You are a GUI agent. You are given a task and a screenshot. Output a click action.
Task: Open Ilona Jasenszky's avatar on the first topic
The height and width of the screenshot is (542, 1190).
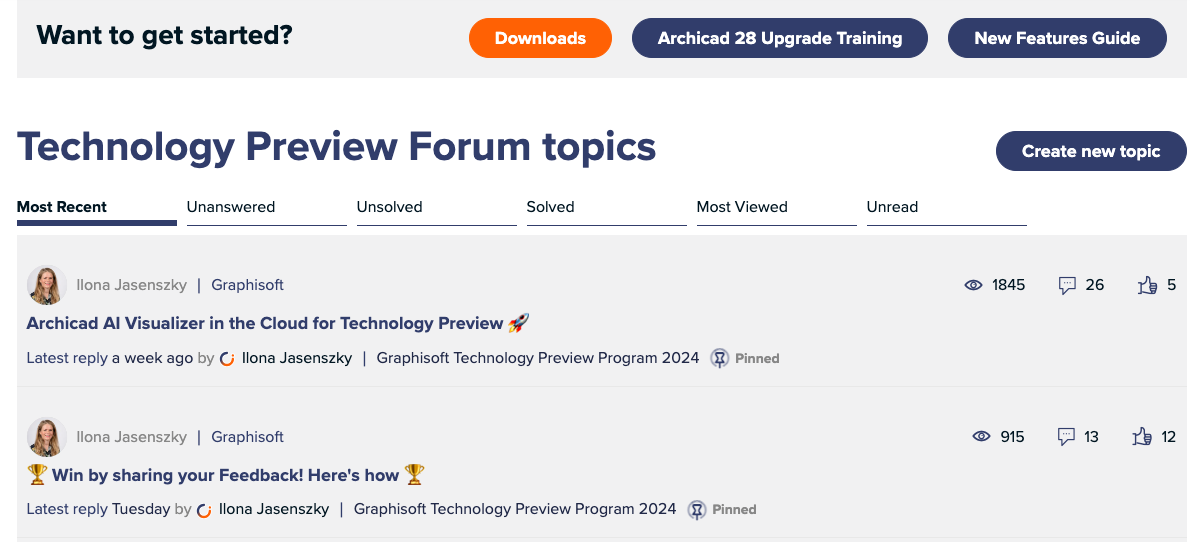click(46, 285)
